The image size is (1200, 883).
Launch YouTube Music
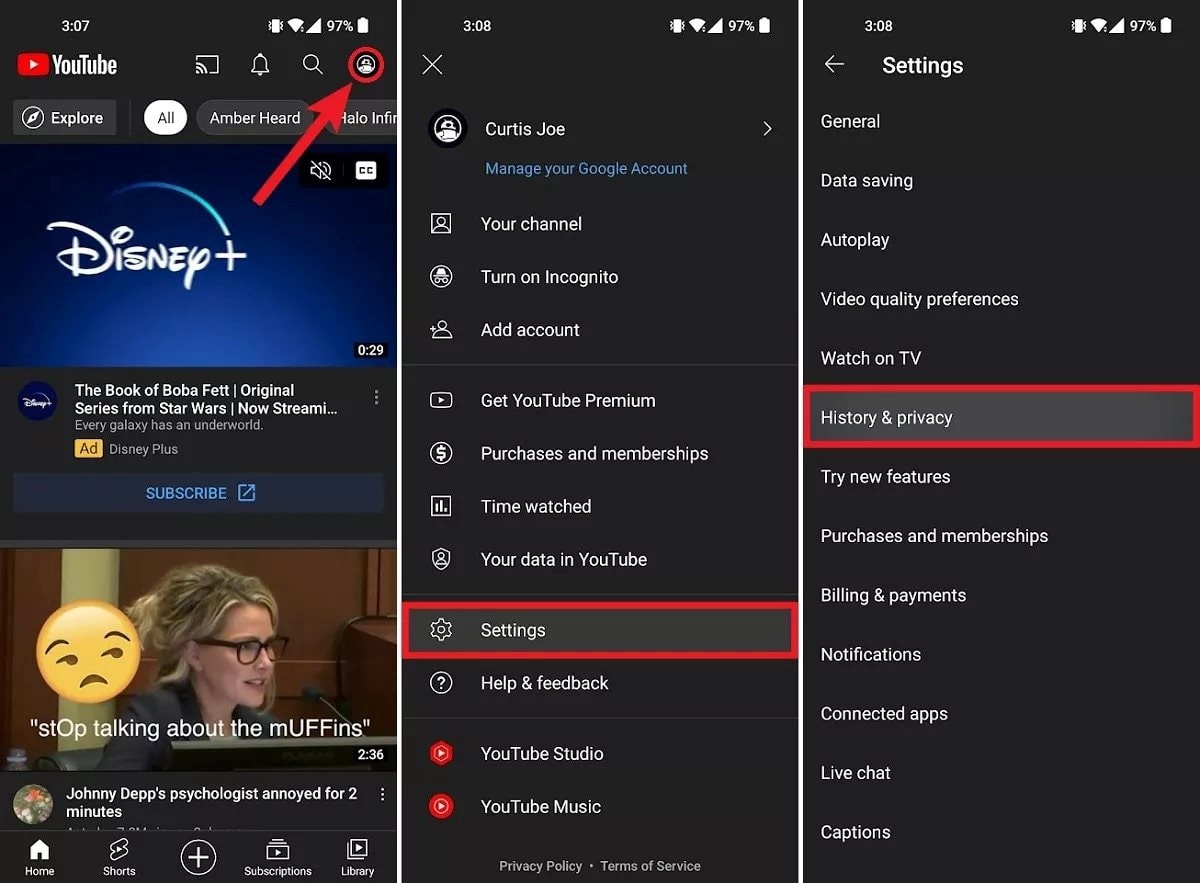[600, 806]
